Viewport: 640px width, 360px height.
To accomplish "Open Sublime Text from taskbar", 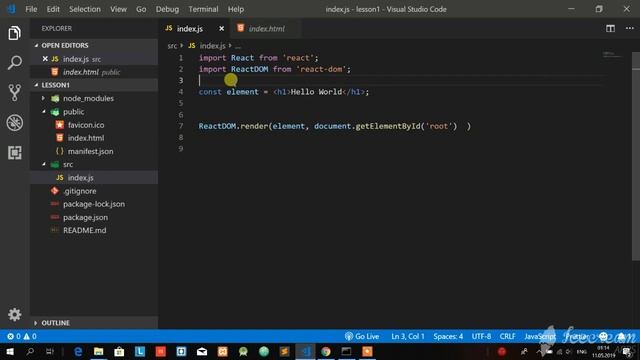I will coord(284,351).
